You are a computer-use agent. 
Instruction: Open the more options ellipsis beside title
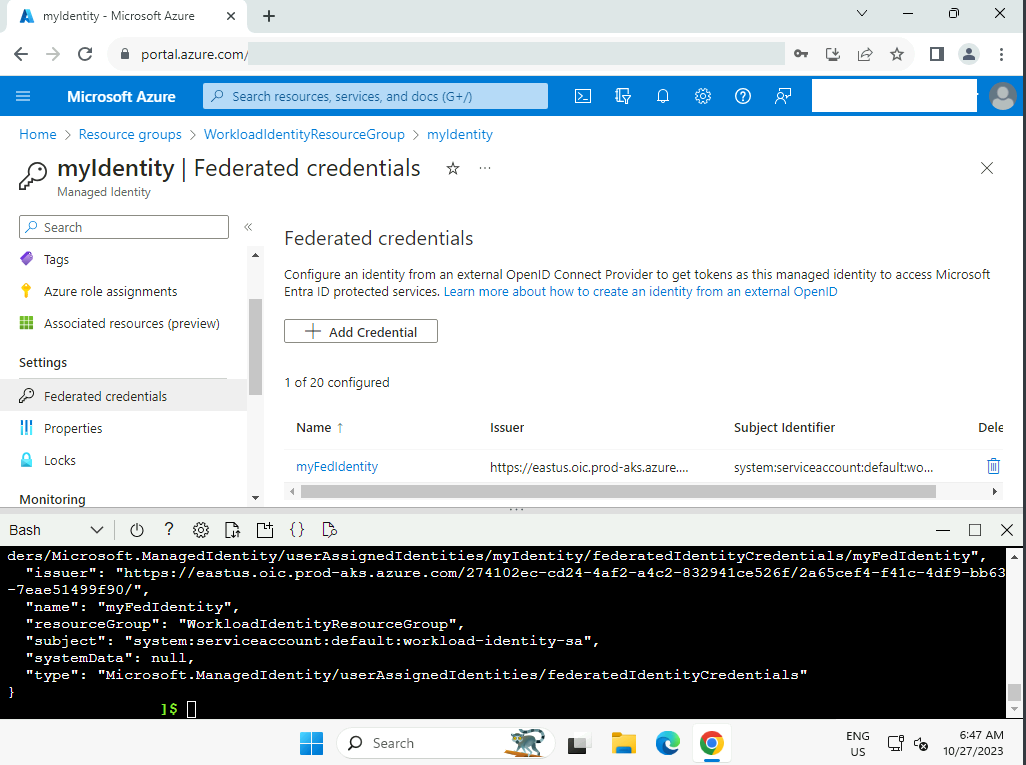485,168
